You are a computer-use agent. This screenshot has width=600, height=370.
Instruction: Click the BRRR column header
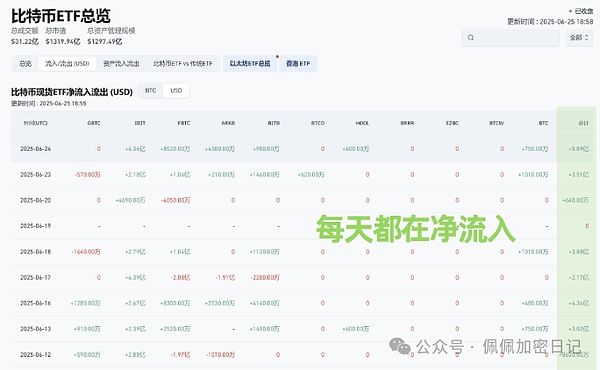pos(407,123)
